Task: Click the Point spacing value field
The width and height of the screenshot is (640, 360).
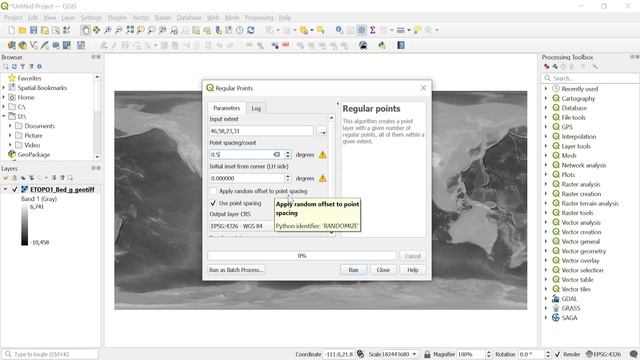Action: 246,155
